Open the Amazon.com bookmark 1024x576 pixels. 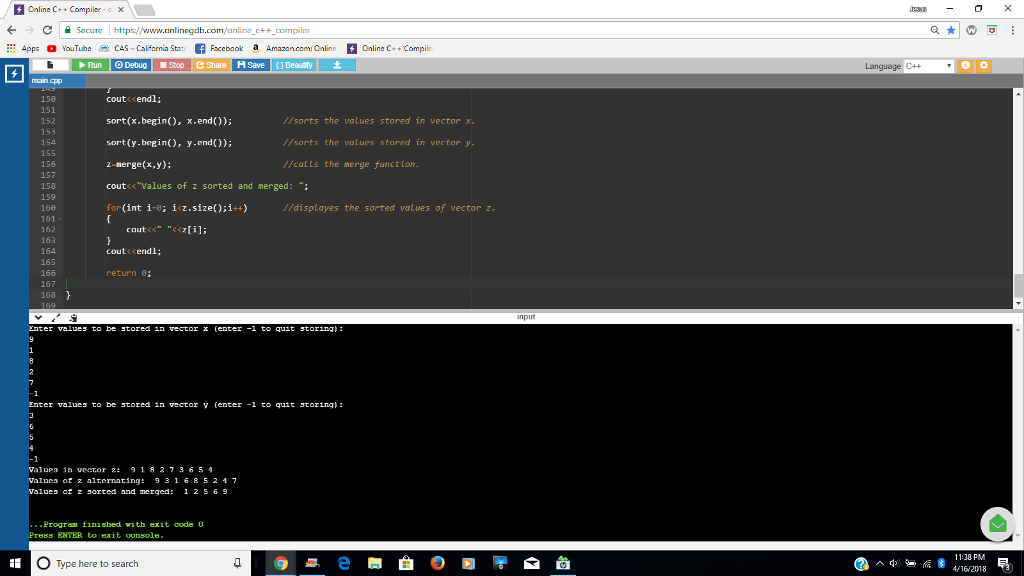click(x=294, y=48)
